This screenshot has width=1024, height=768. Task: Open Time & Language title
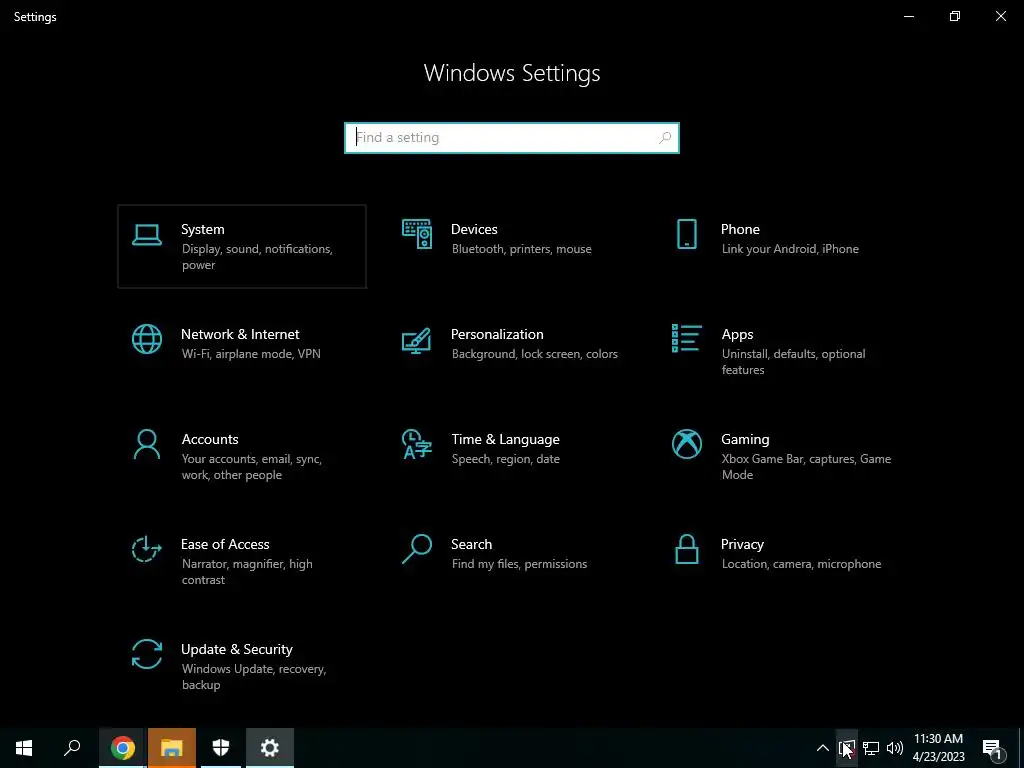(x=505, y=440)
